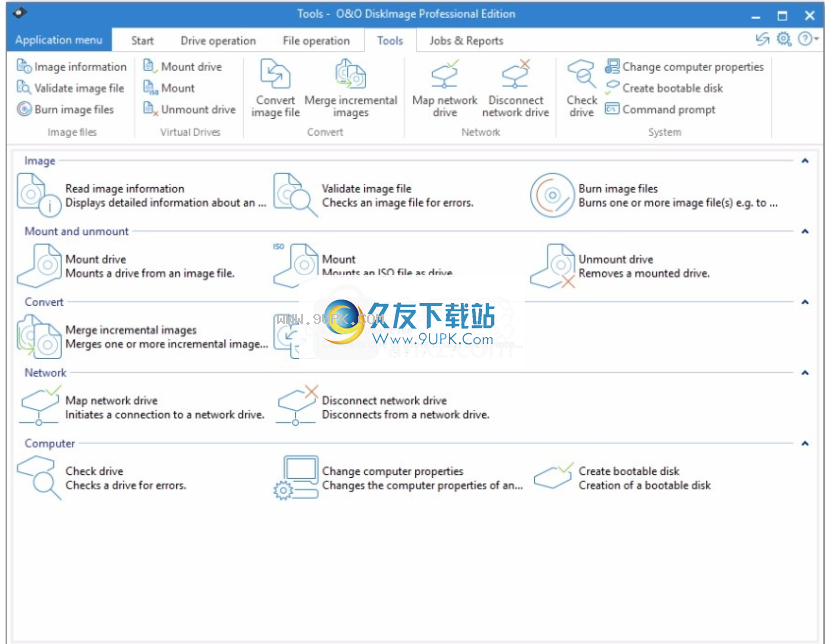
Task: Click Create bootable disk in the ribbon
Action: click(x=664, y=88)
